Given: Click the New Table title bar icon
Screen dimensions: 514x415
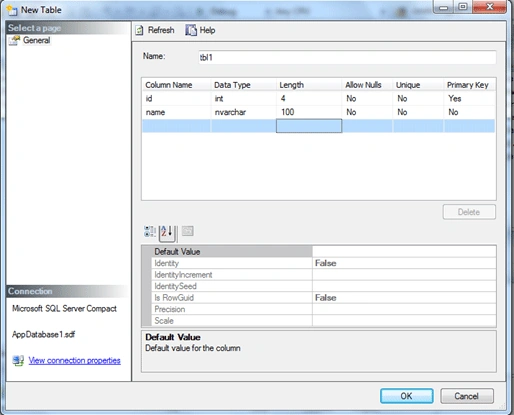Looking at the screenshot, I should (x=12, y=10).
